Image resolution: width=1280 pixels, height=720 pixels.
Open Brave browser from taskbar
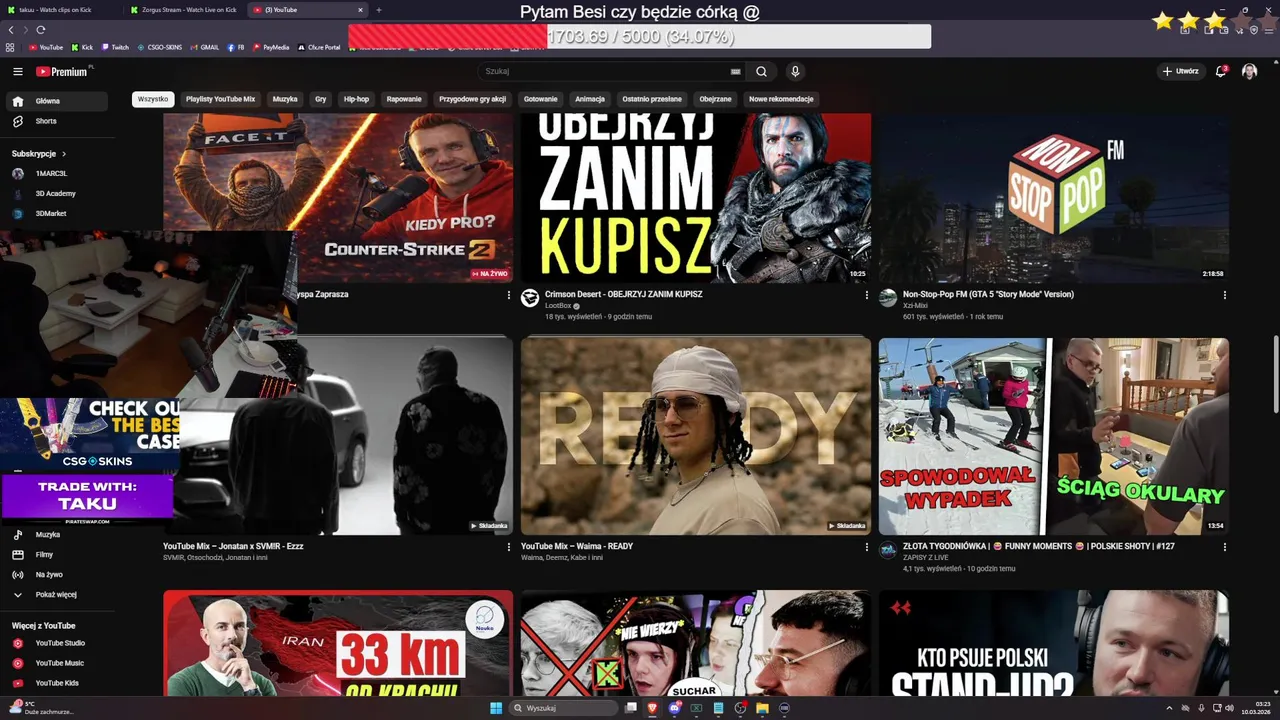[653, 708]
